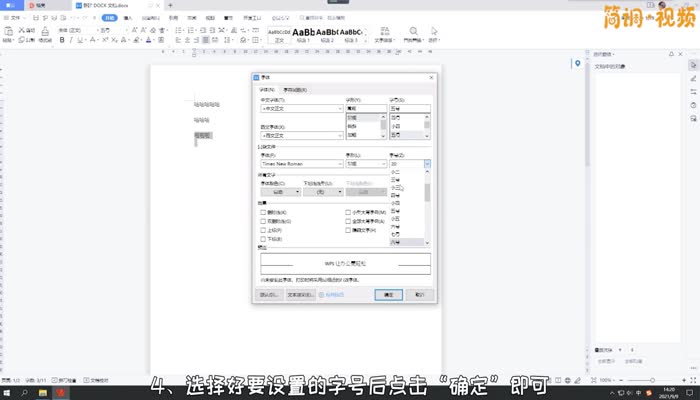Click the location pin icon beside document
This screenshot has height=400, width=700.
click(577, 65)
